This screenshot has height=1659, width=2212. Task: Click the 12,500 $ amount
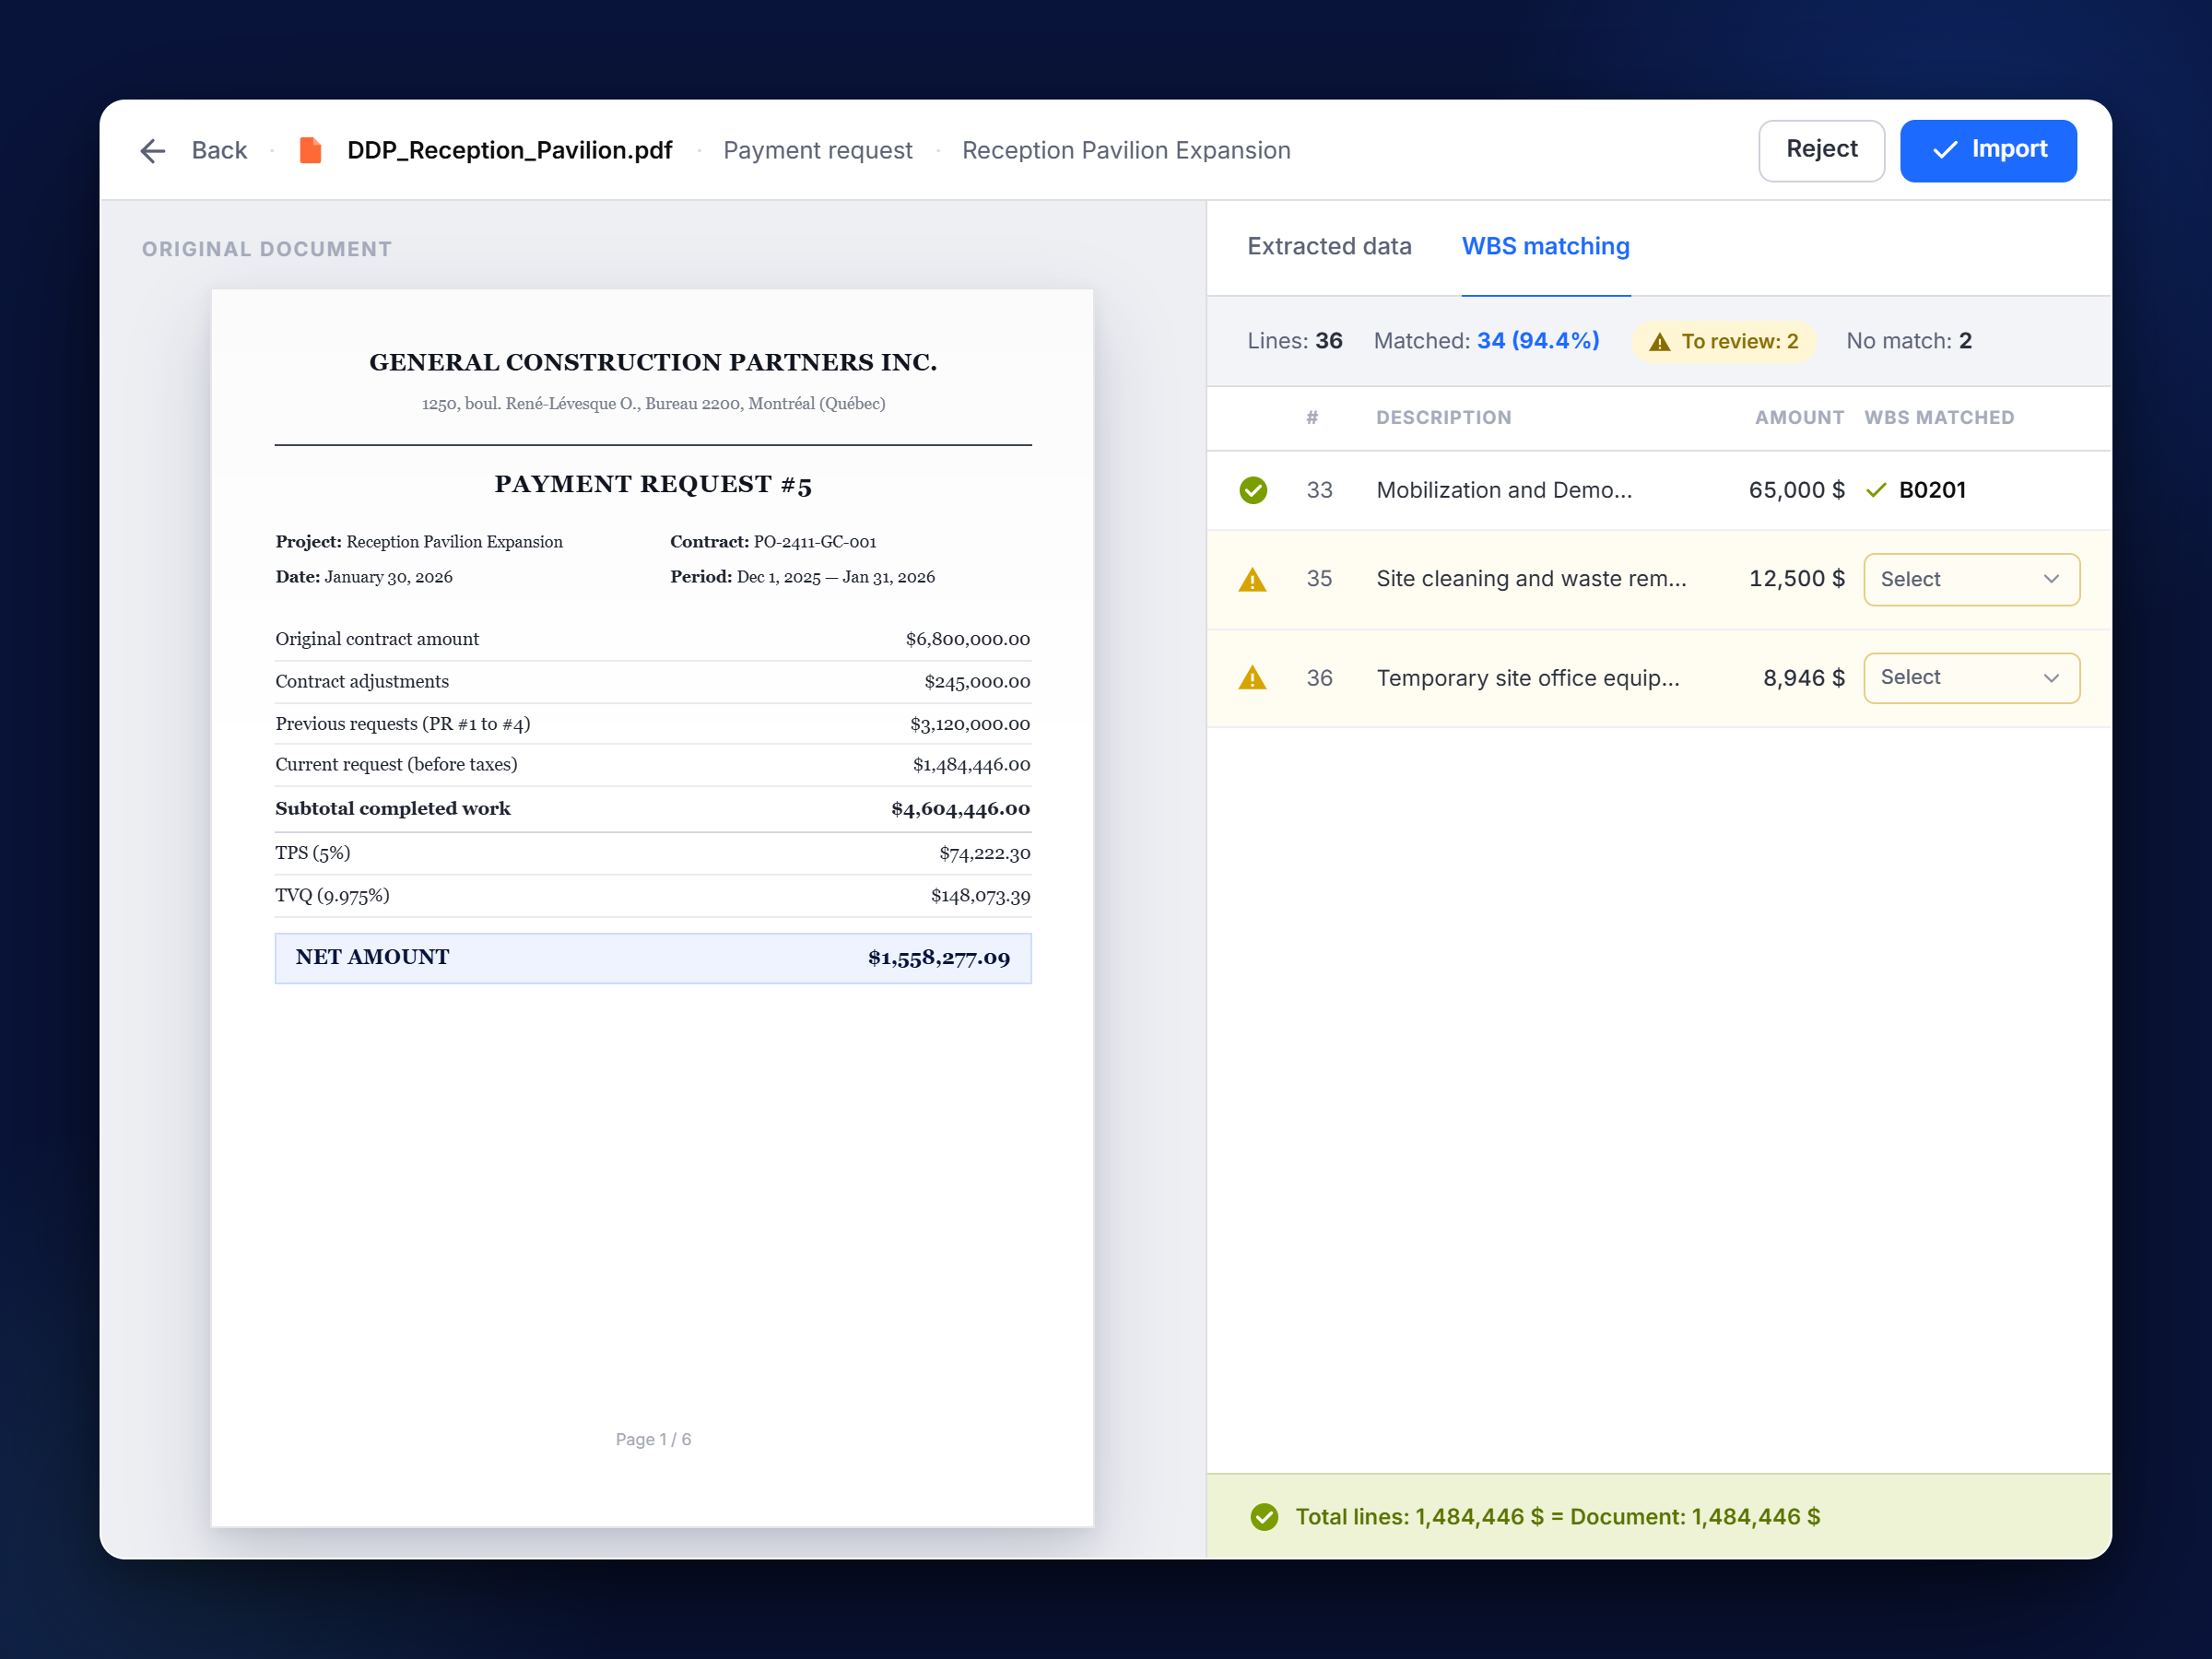coord(1796,579)
